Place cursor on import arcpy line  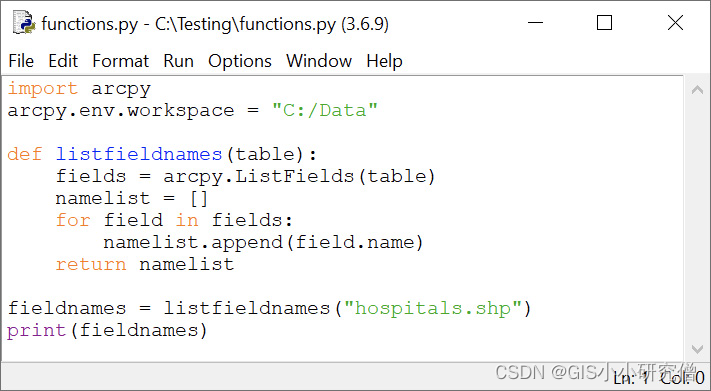tap(79, 88)
